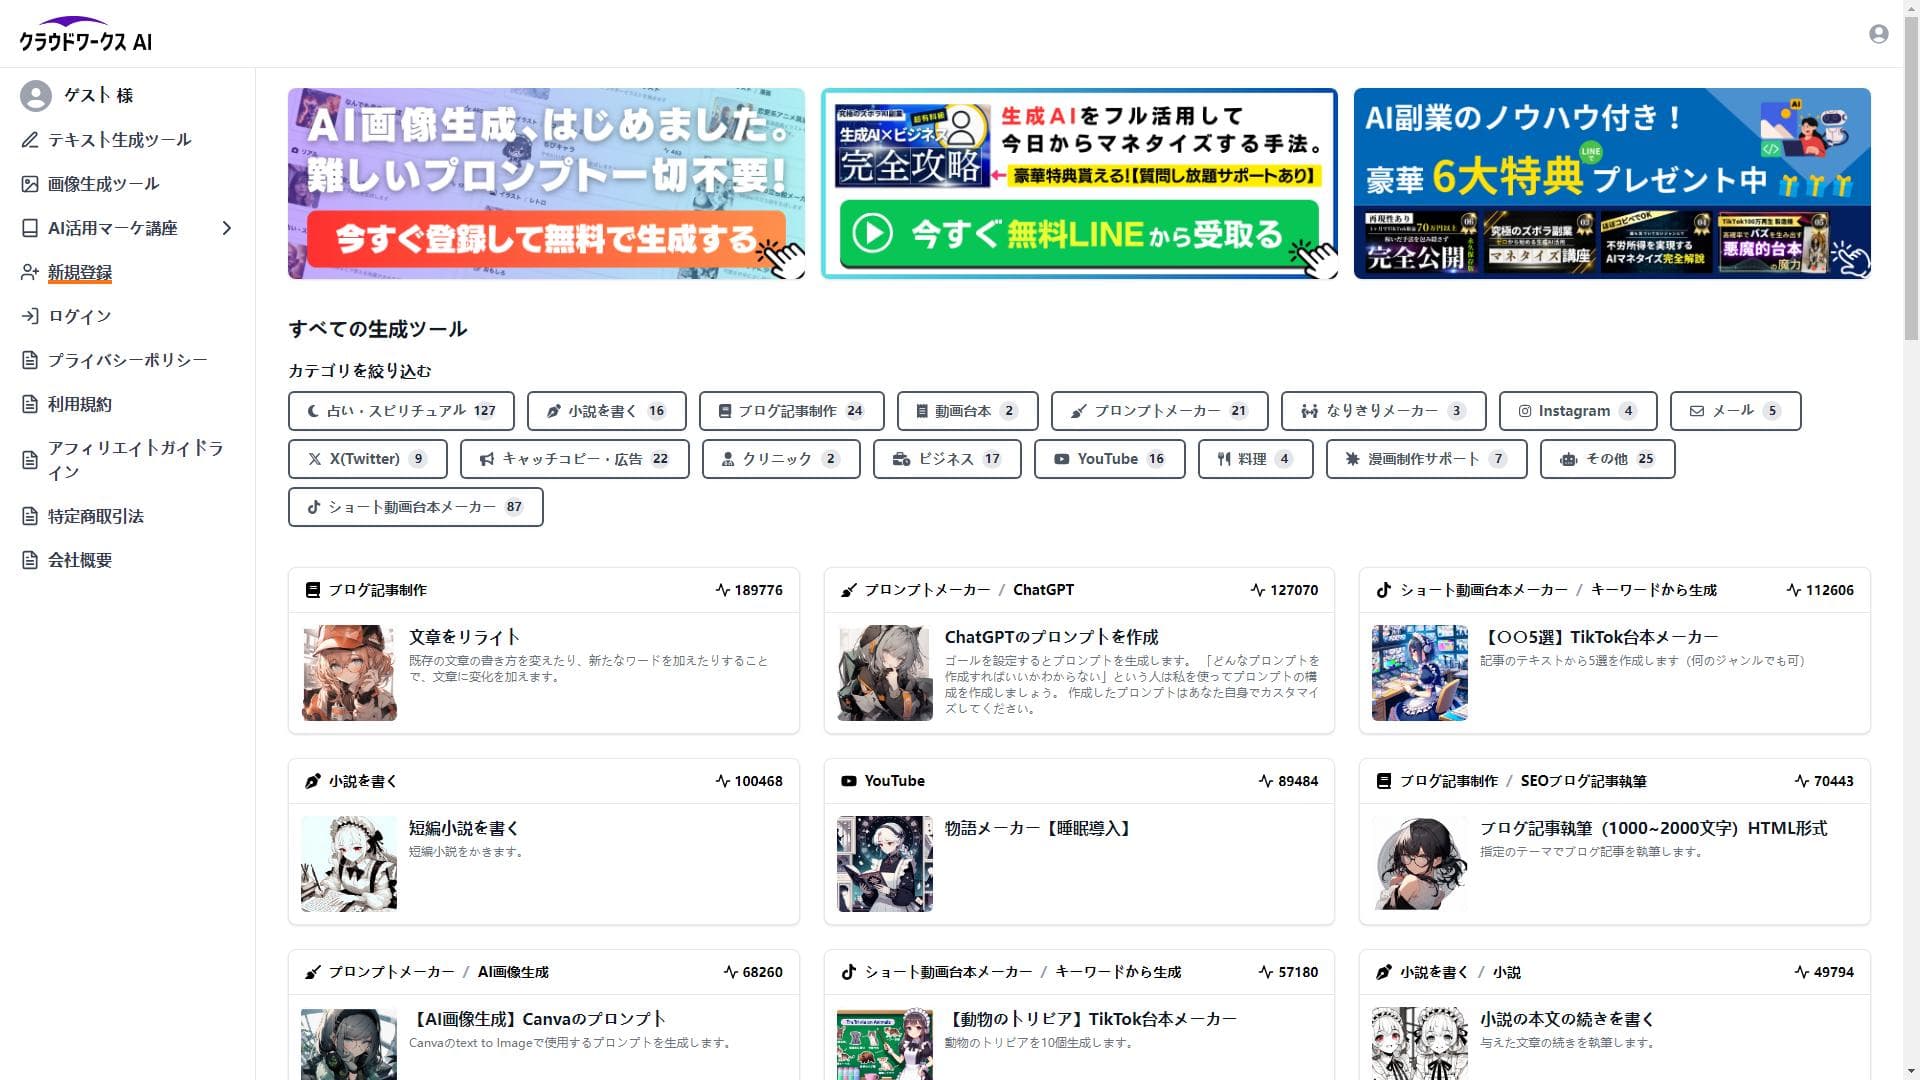Open the プライバシーポリシー document icon

pos(30,360)
